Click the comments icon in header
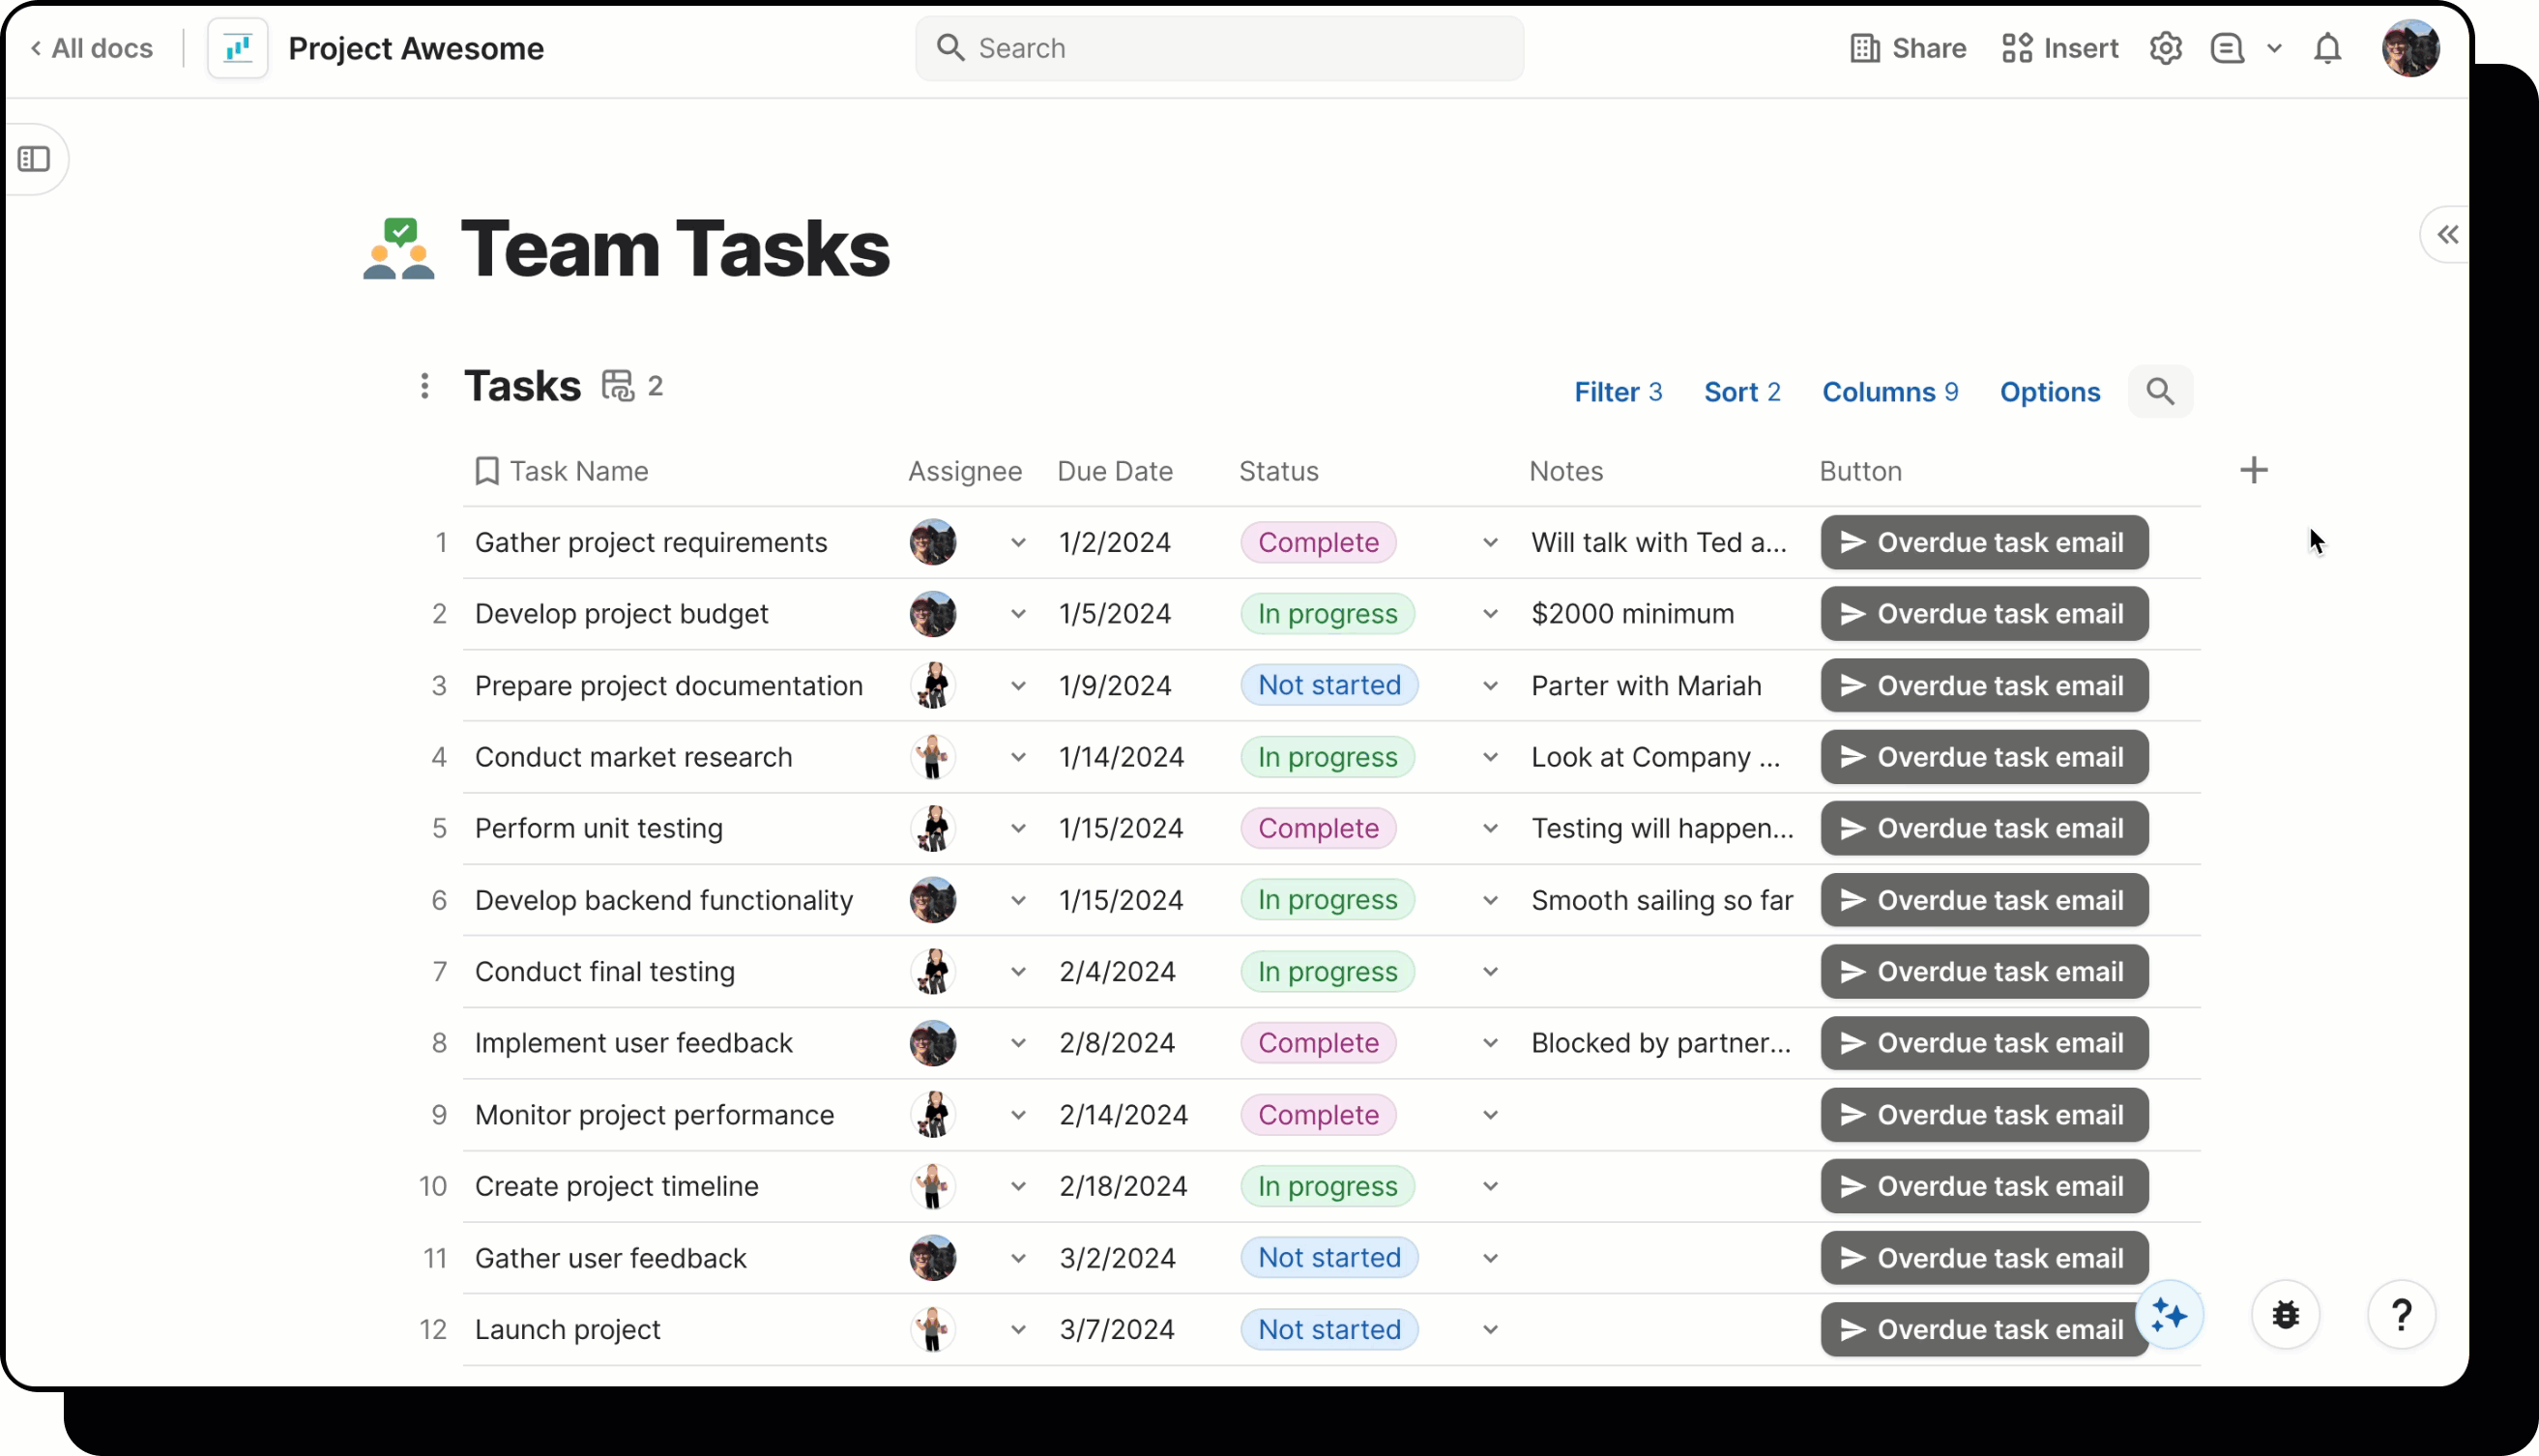Viewport: 2539px width, 1456px height. (2227, 48)
